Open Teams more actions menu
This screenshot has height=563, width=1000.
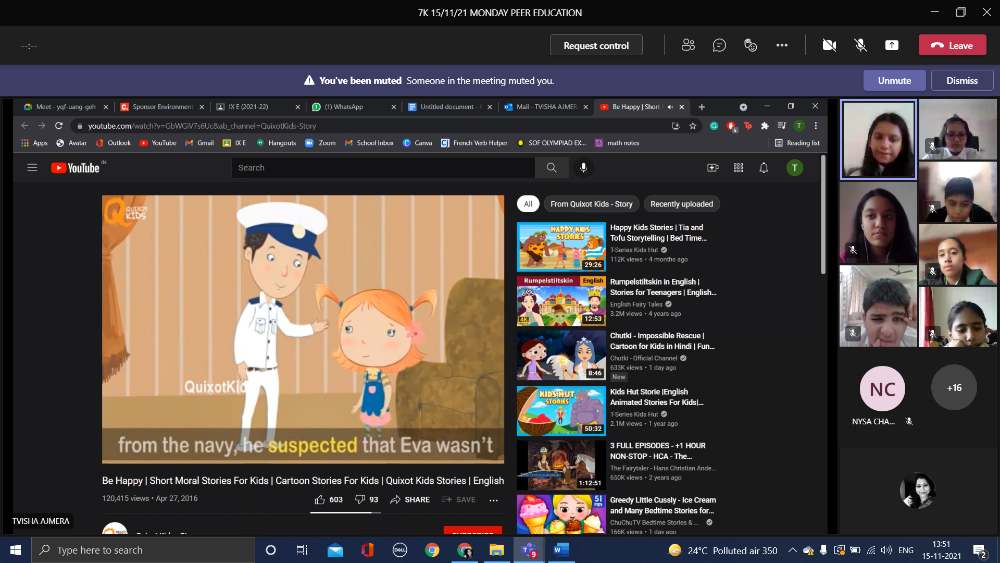tap(782, 45)
